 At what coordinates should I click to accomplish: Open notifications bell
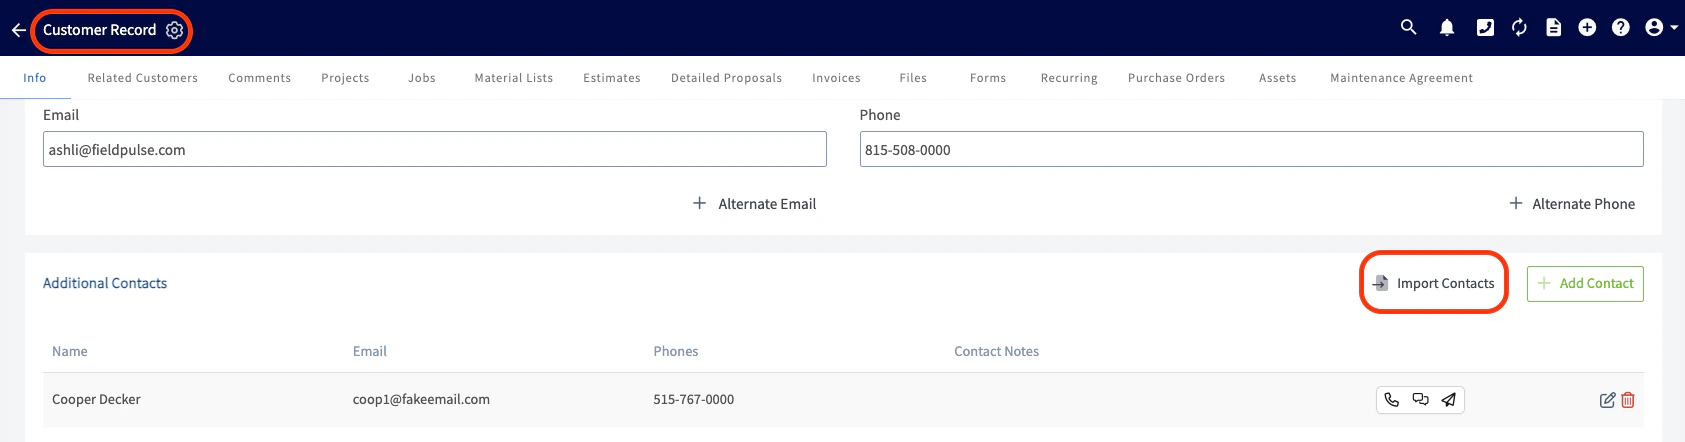[1446, 28]
